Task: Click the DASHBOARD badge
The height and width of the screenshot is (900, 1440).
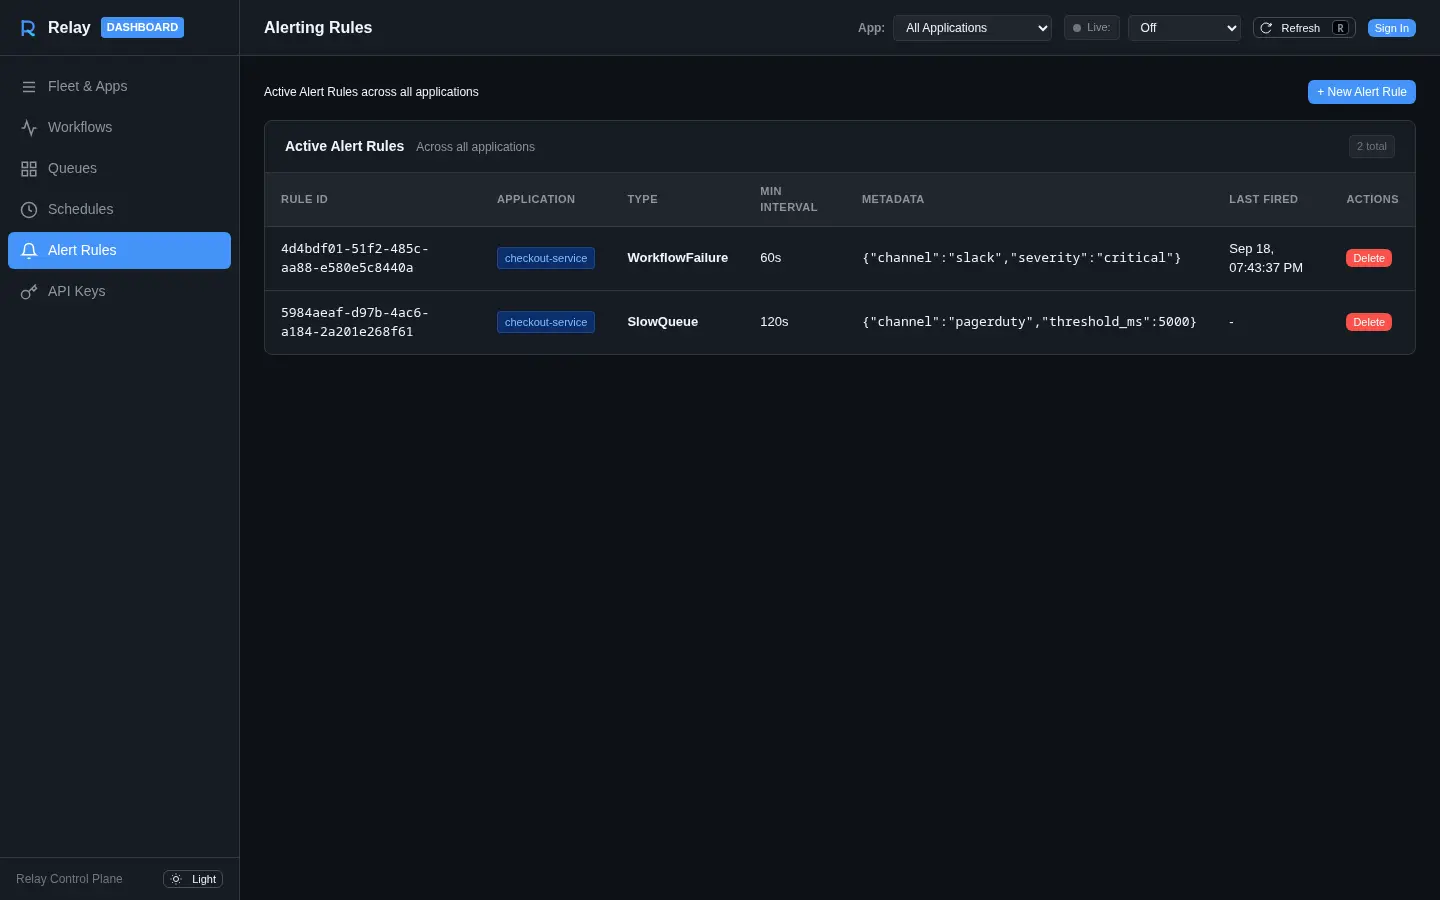Action: pyautogui.click(x=142, y=28)
